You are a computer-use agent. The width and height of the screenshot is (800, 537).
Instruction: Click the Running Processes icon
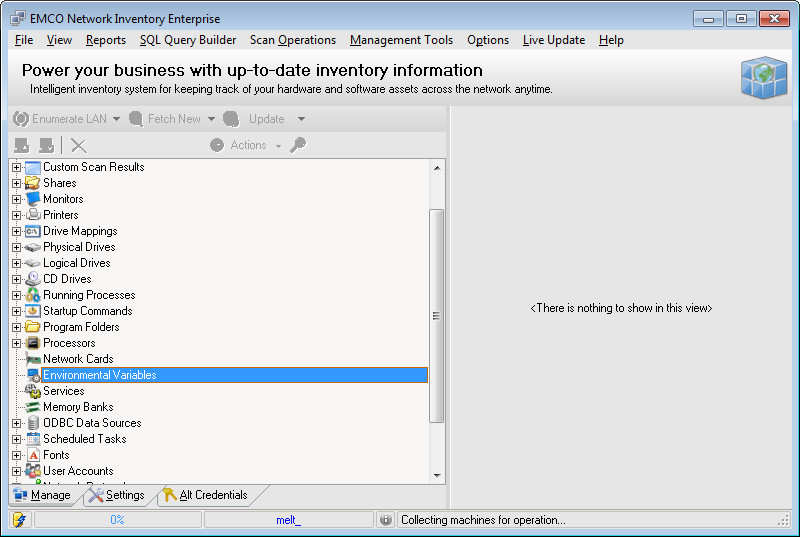(x=33, y=295)
